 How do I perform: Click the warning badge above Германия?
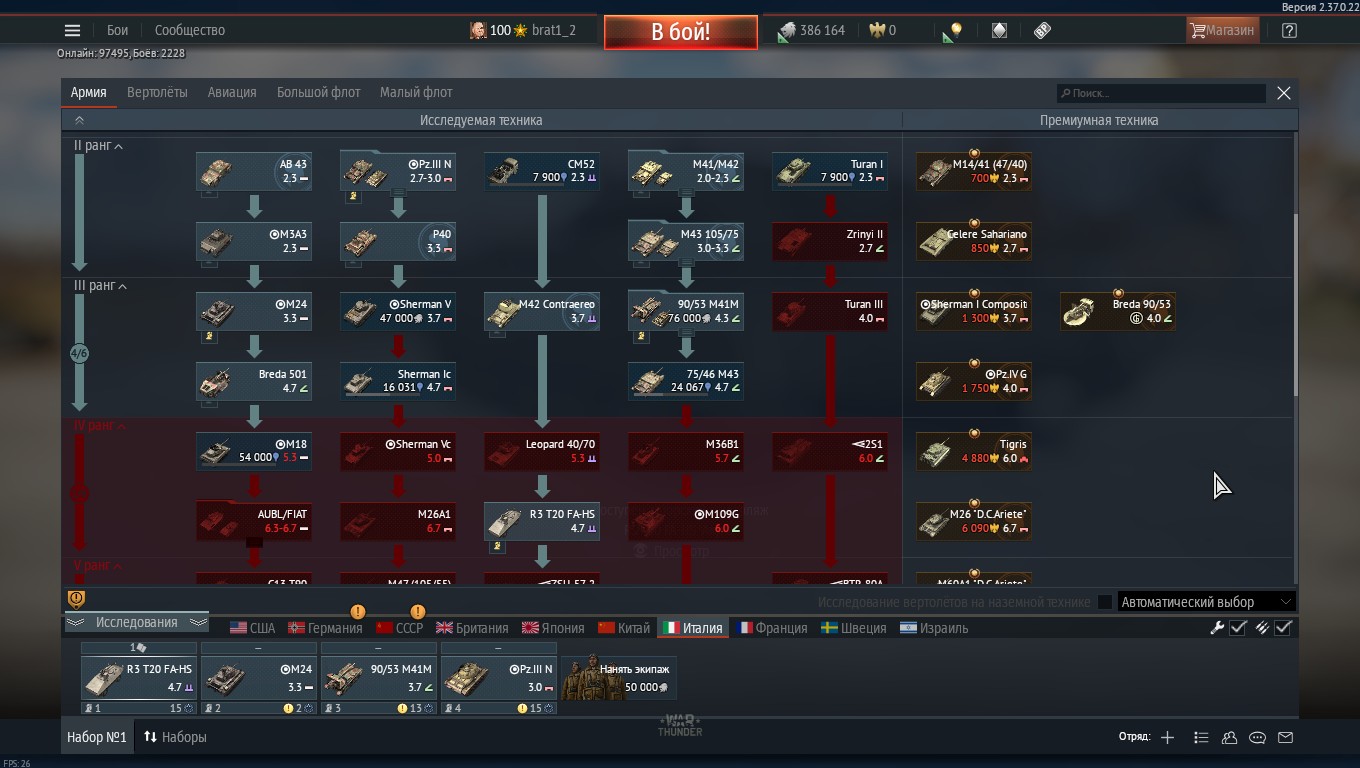pyautogui.click(x=357, y=611)
